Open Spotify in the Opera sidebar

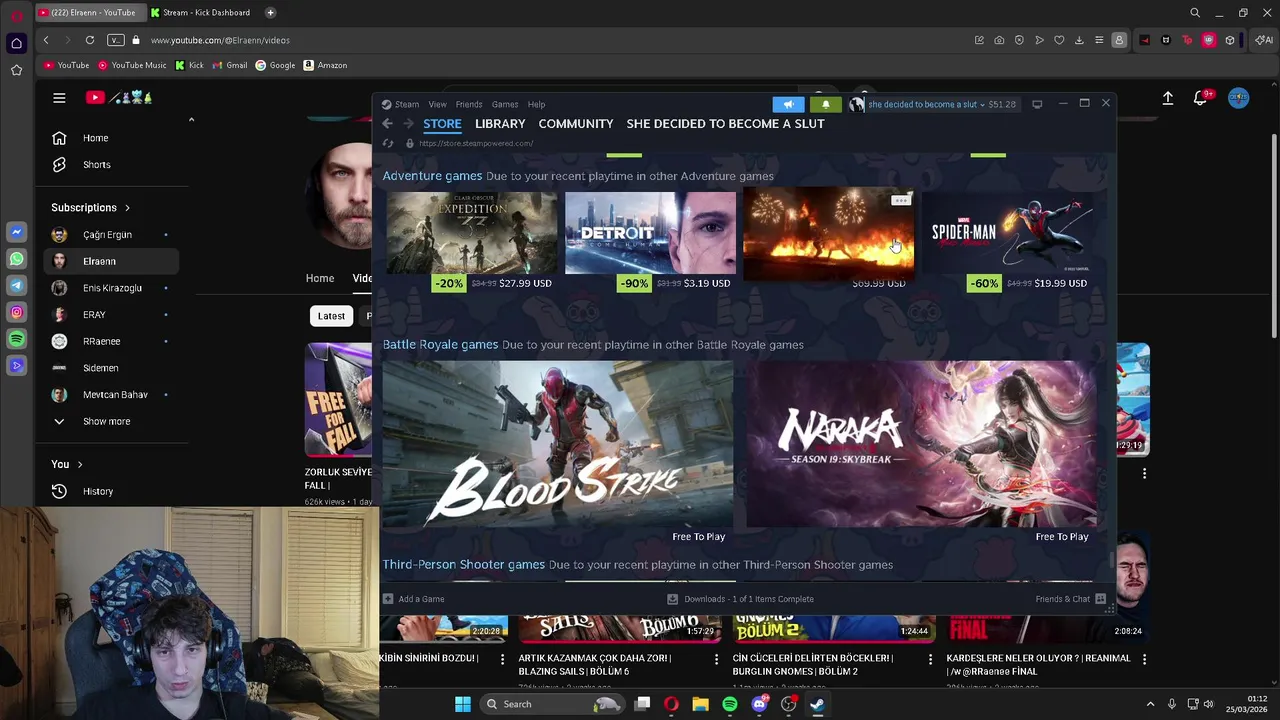16,340
